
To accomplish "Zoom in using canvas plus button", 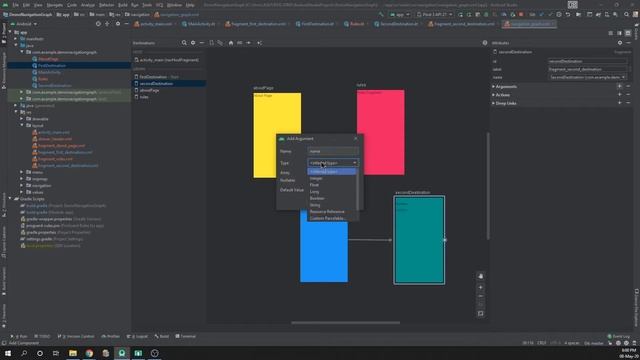I will point(480,287).
